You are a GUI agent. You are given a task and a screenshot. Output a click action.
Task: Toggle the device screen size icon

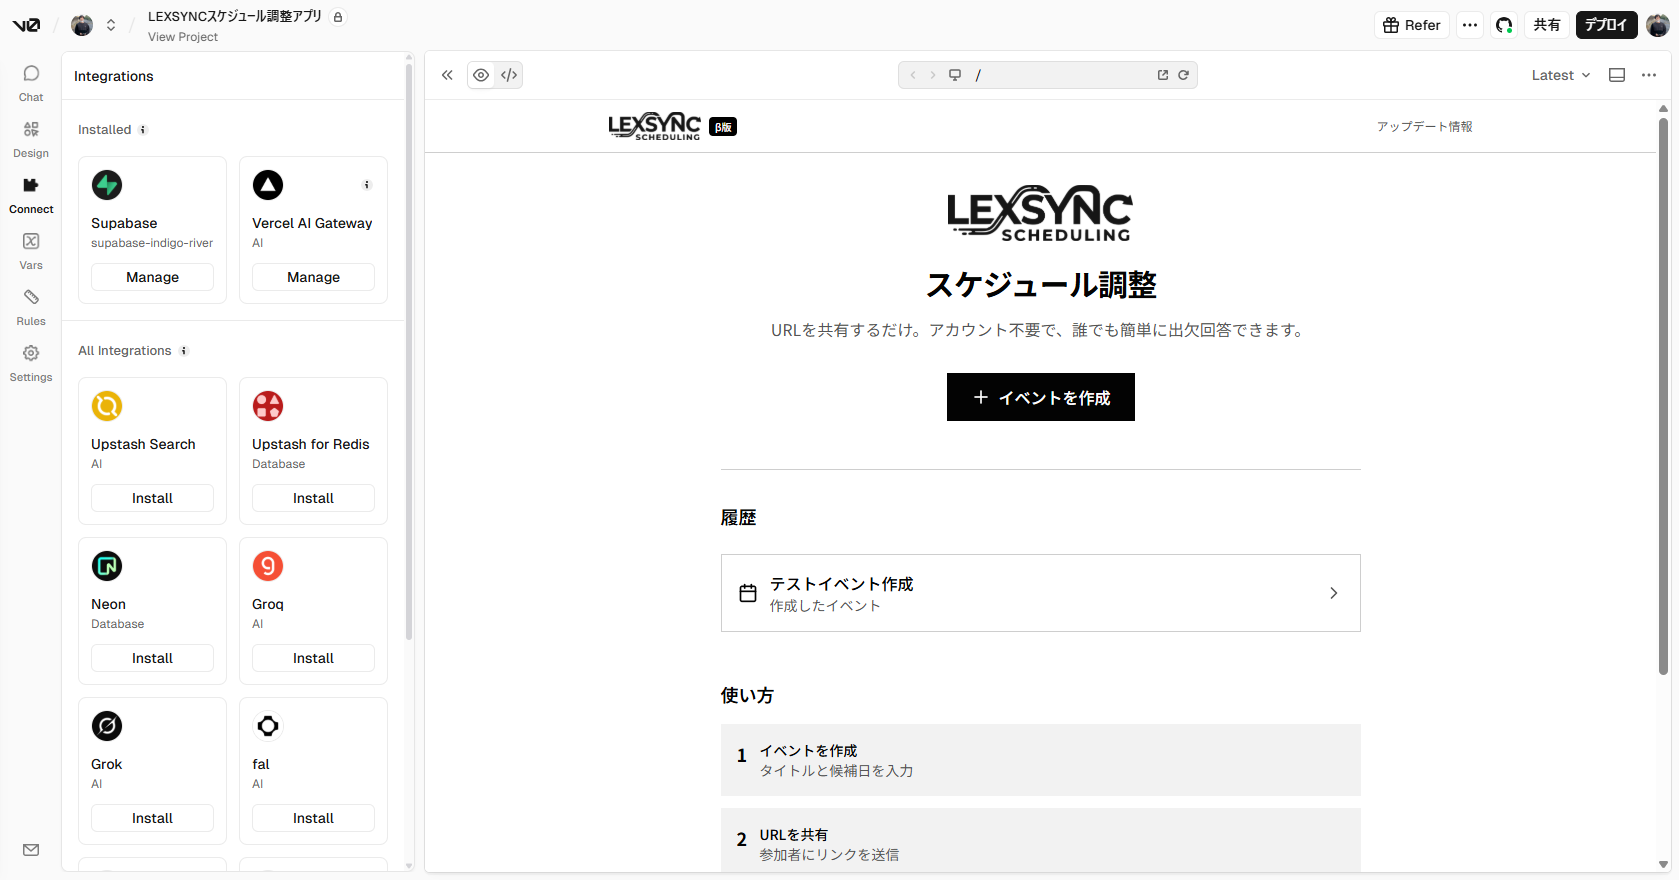click(x=955, y=75)
